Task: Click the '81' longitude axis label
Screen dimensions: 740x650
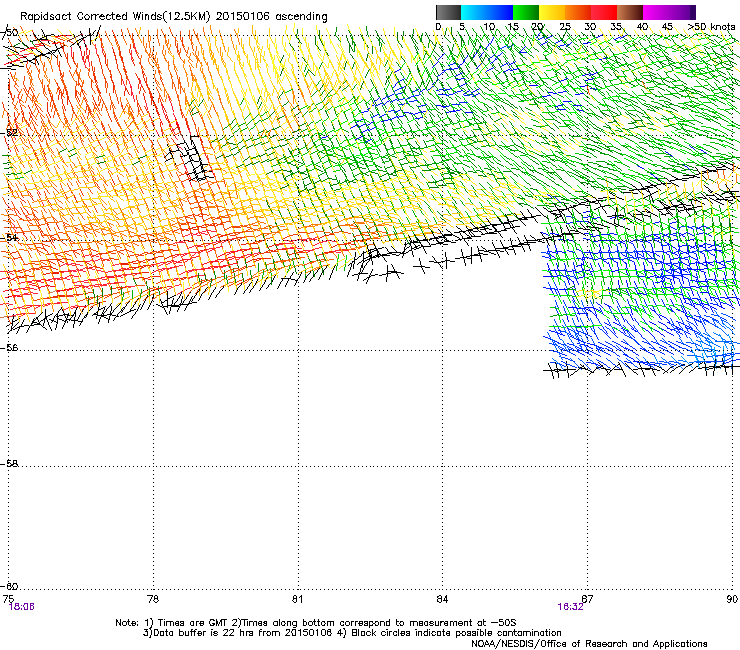Action: [x=297, y=599]
